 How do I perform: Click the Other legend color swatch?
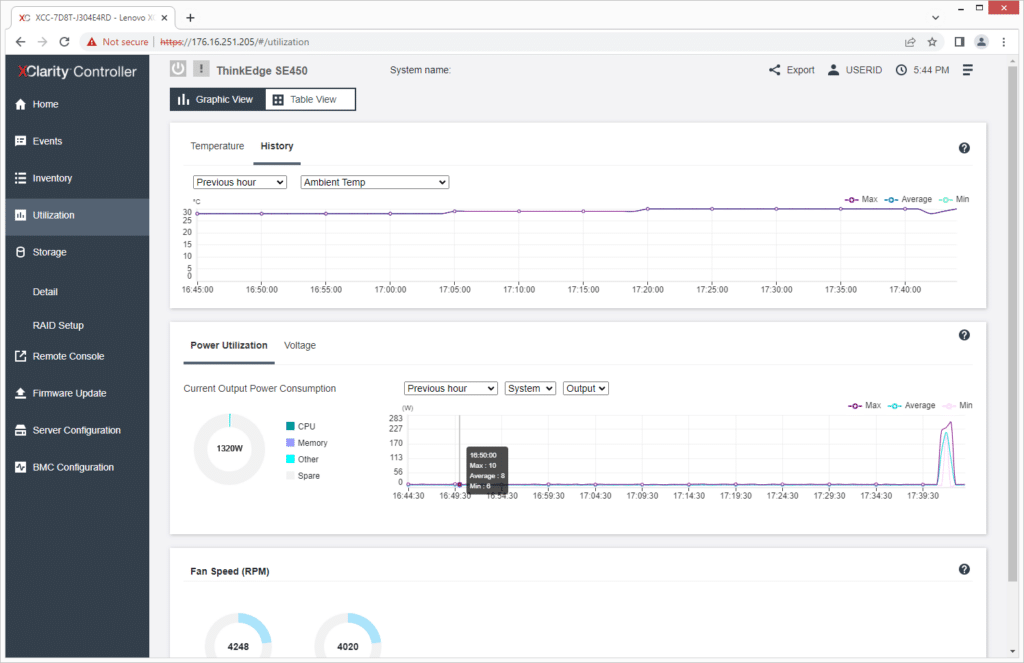coord(290,459)
